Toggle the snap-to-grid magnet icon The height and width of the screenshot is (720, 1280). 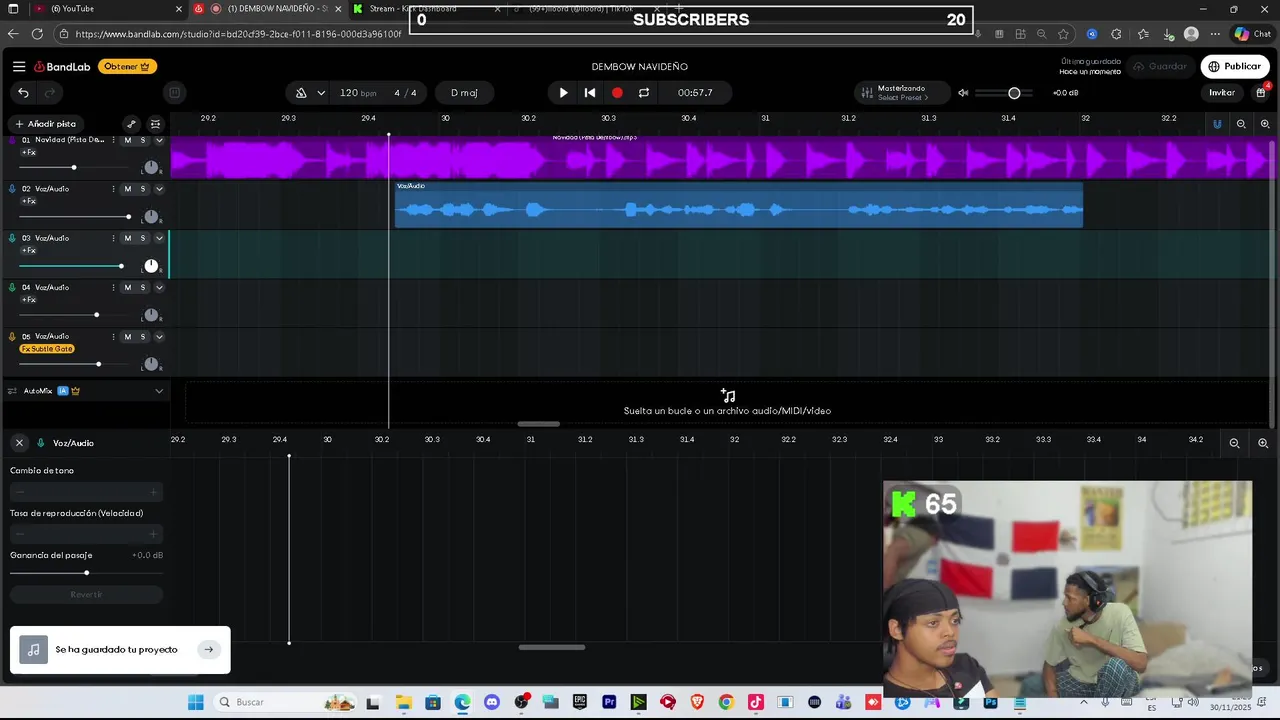[x=1217, y=124]
